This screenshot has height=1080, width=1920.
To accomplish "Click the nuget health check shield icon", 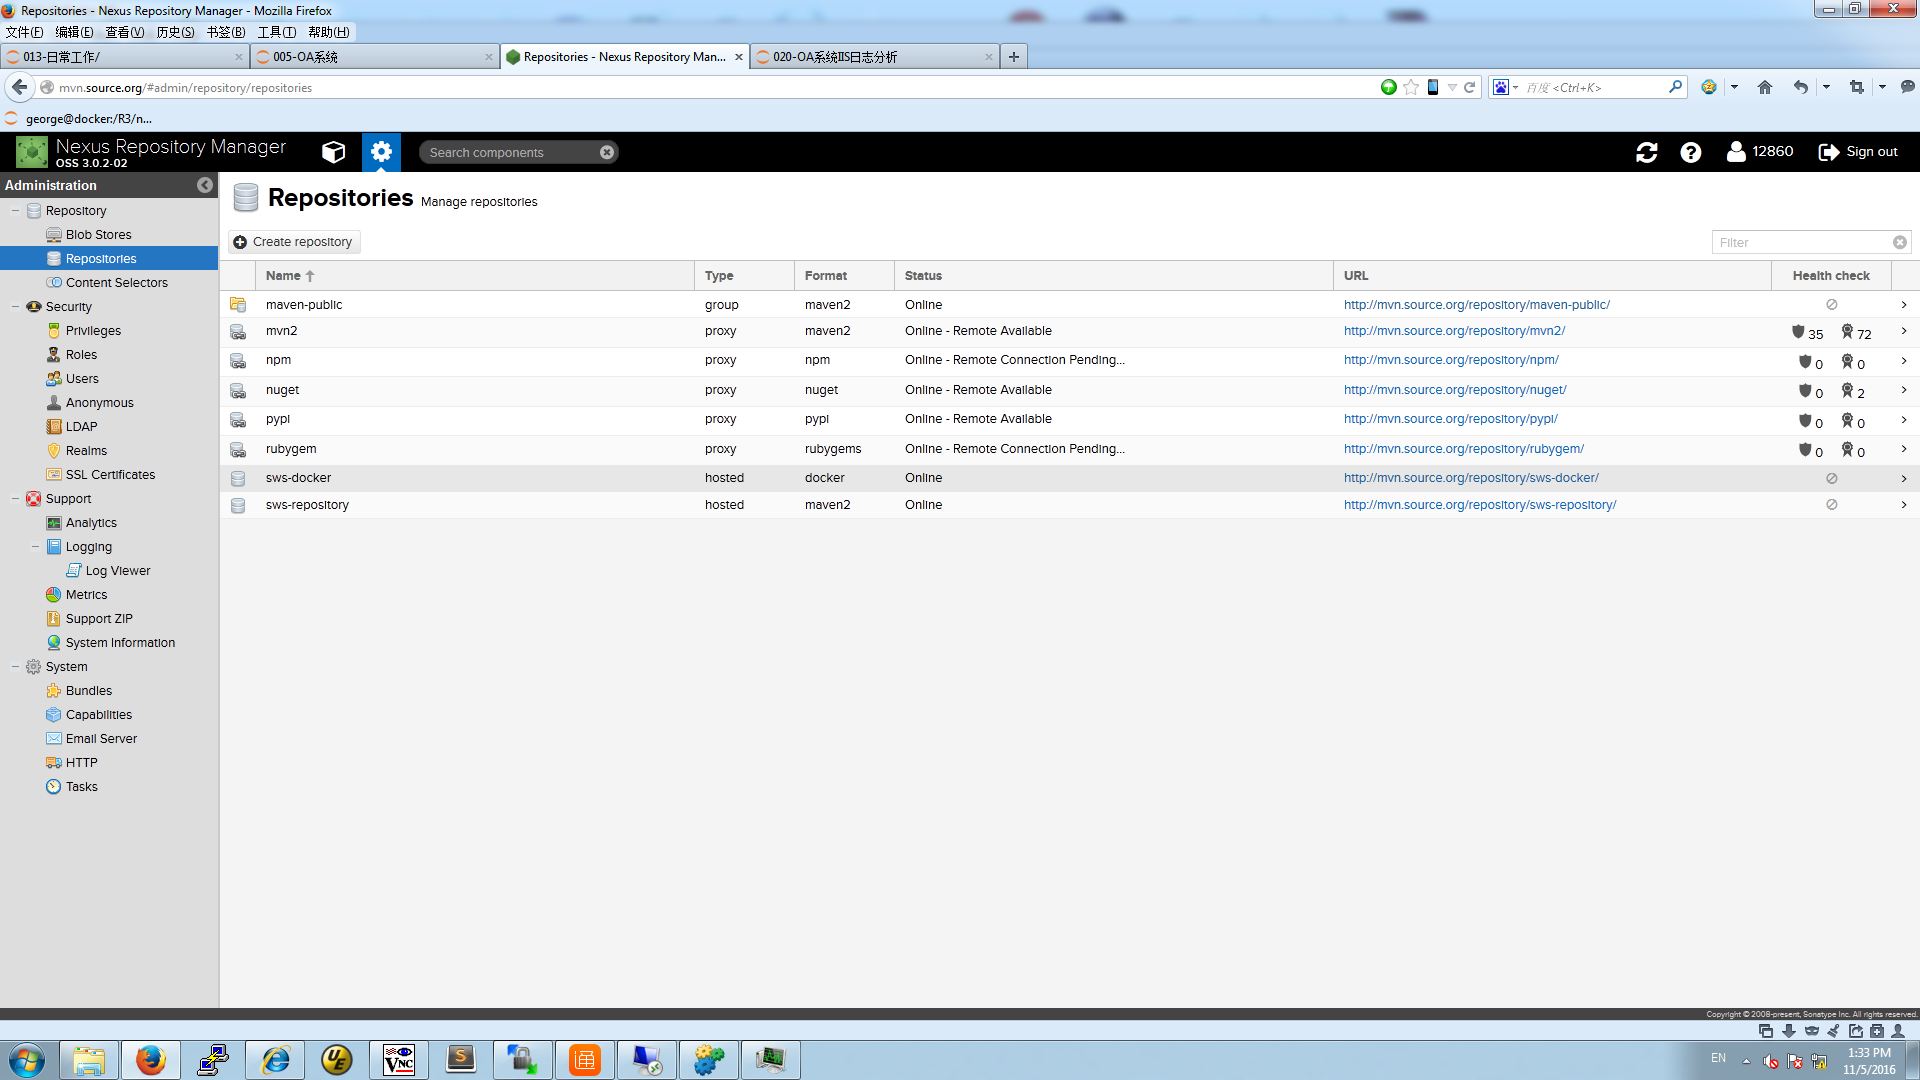I will tap(1804, 391).
